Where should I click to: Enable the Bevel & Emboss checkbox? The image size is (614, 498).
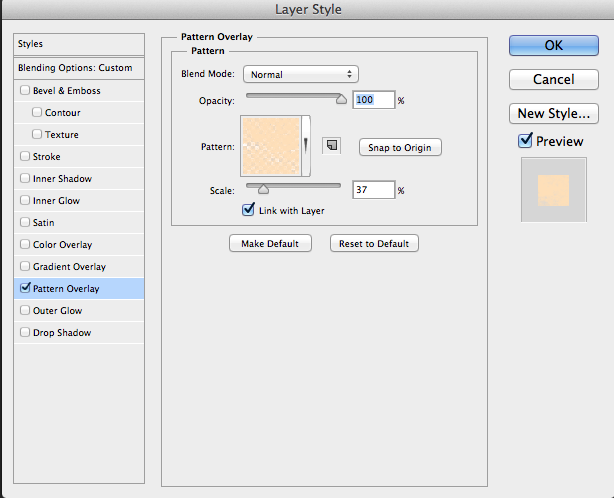point(25,90)
